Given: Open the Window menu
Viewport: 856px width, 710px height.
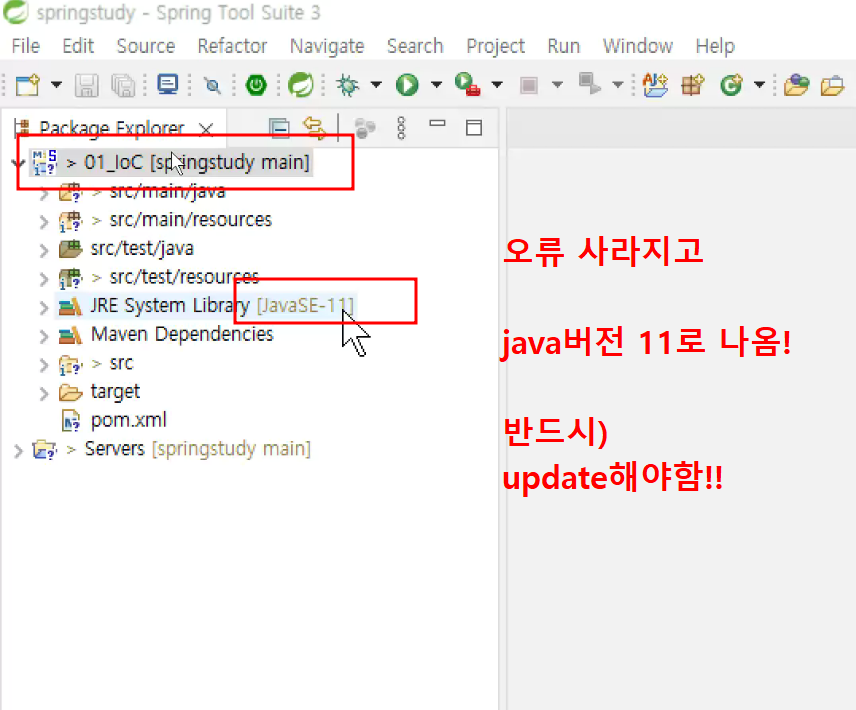Looking at the screenshot, I should coord(638,46).
